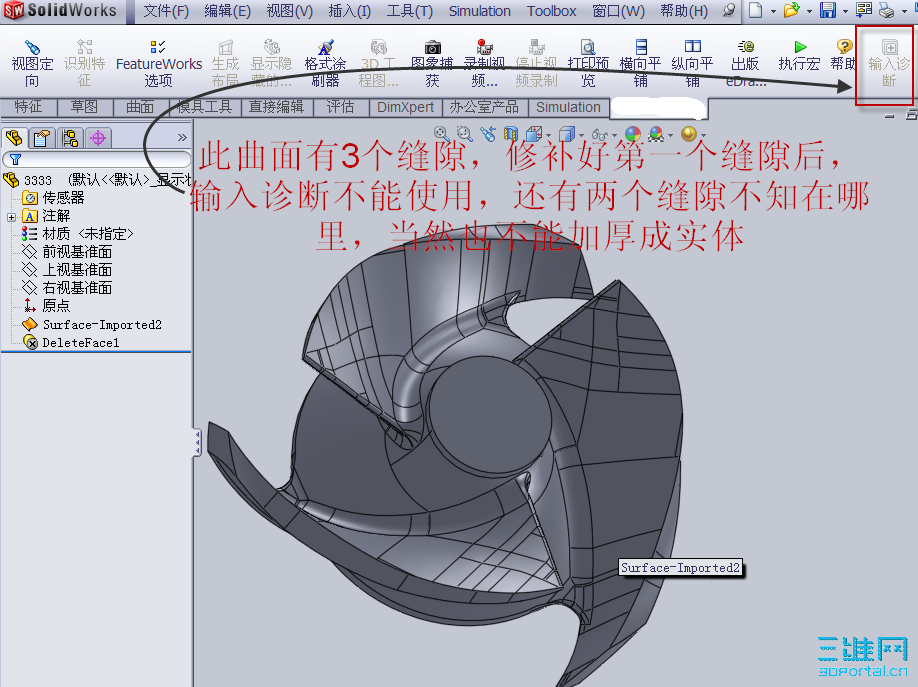Click the Display Style cube icon
Viewport: 918px width, 687px height.
pyautogui.click(x=567, y=134)
